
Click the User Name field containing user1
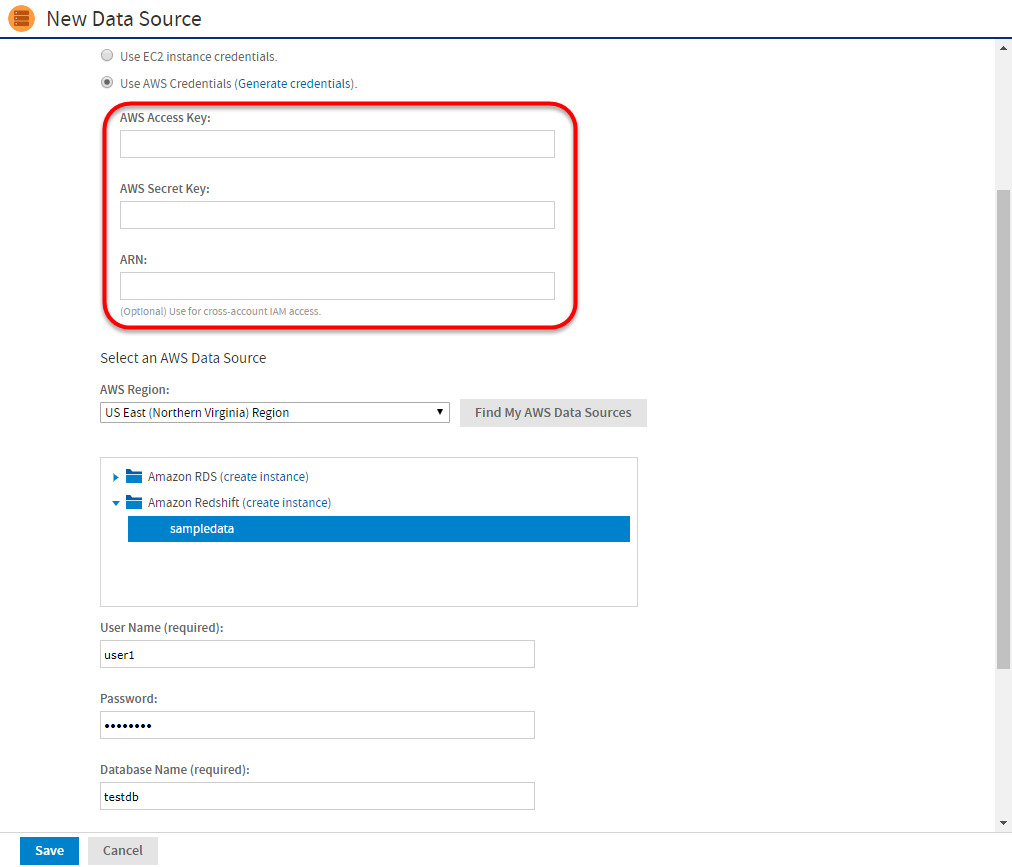point(317,654)
